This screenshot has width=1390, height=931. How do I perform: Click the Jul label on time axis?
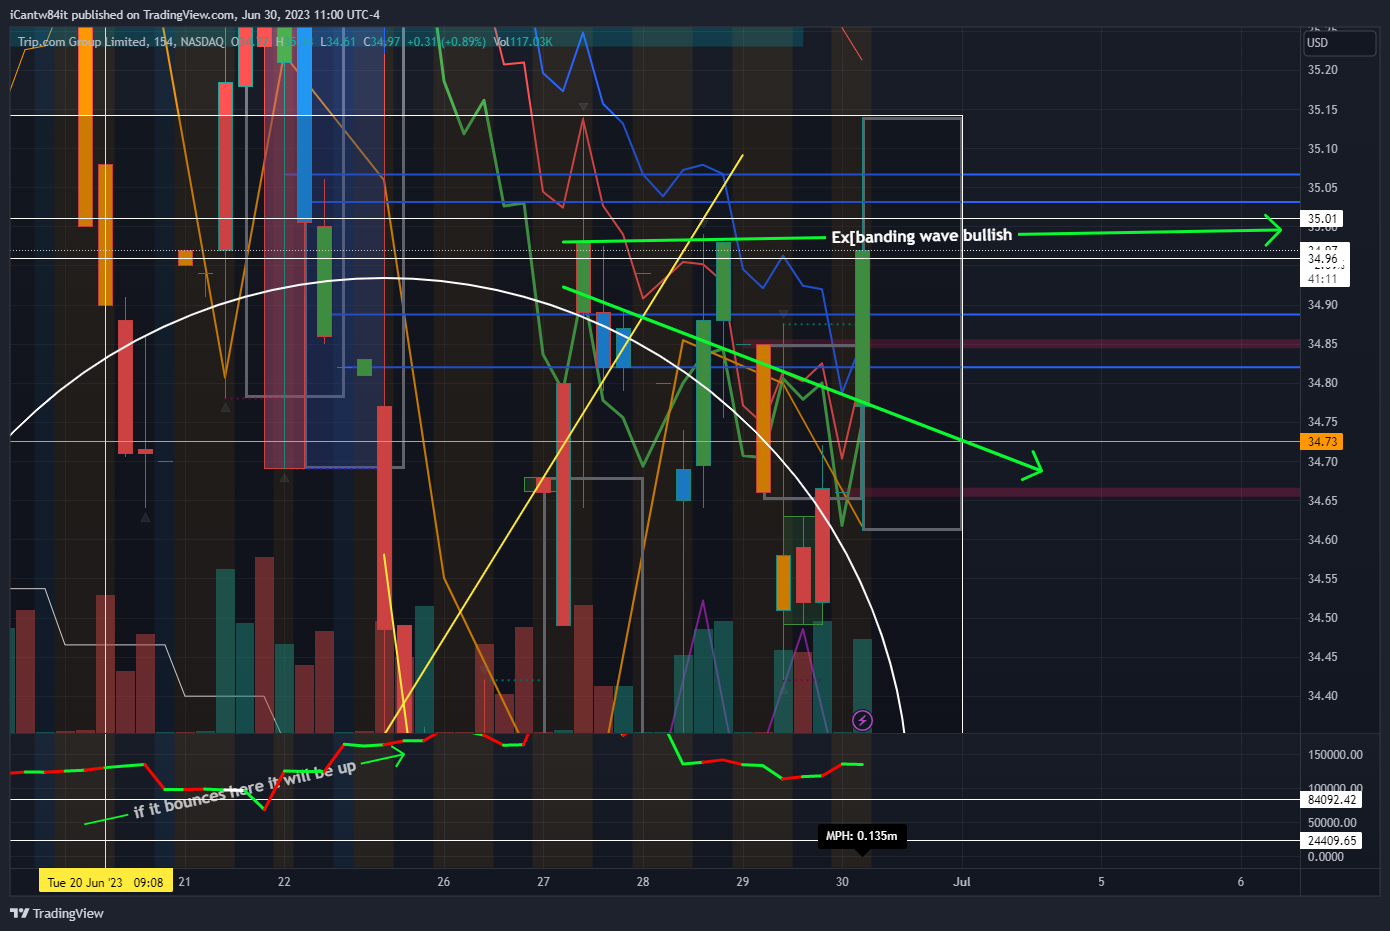pos(962,882)
